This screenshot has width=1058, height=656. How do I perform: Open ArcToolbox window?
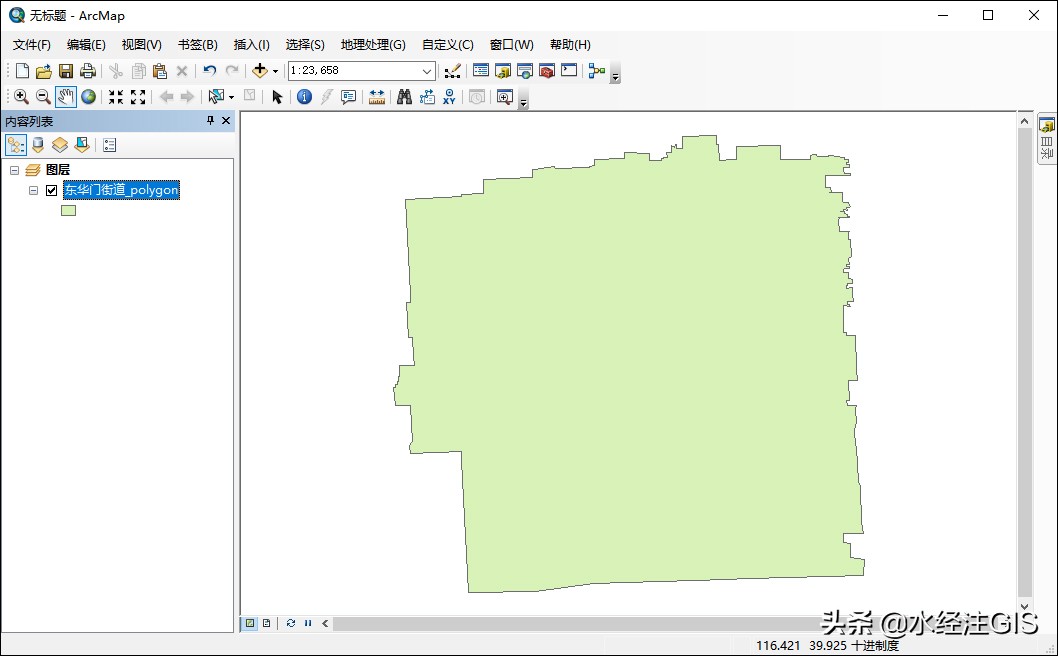pyautogui.click(x=547, y=70)
